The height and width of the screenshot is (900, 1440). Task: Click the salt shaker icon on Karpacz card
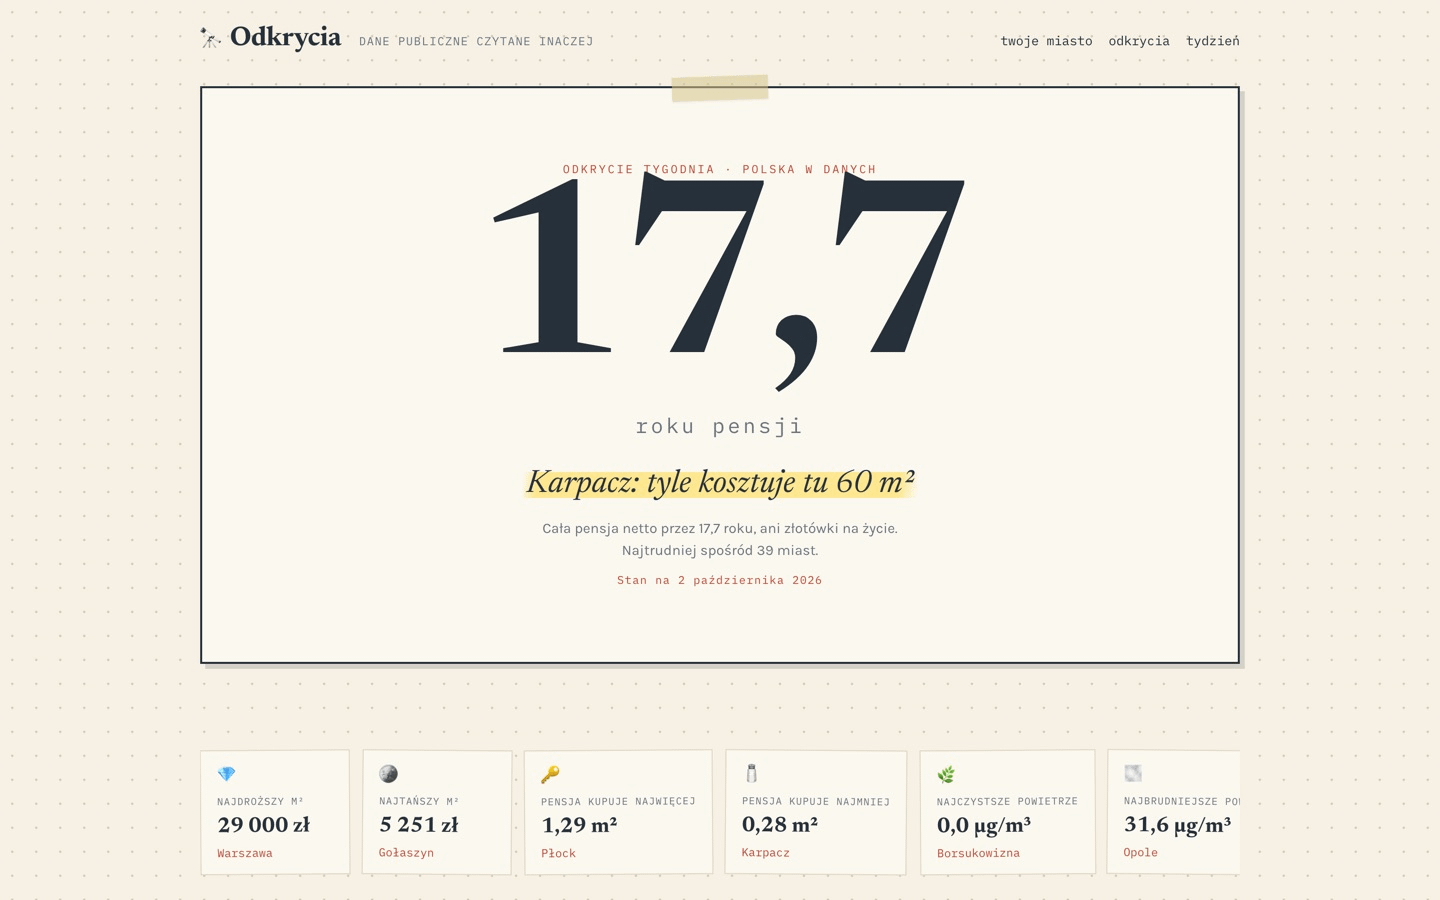(752, 773)
